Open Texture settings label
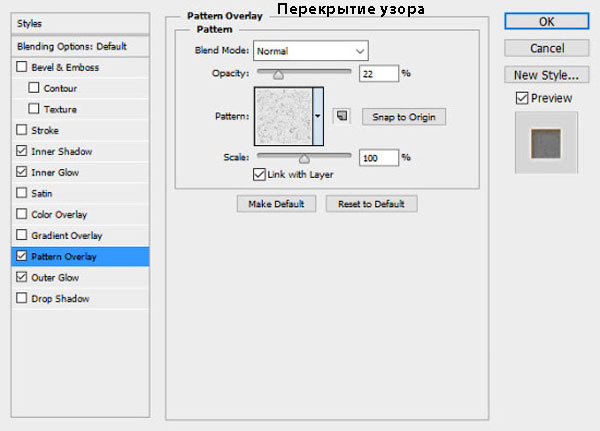Screen dimensions: 600x431 (x=60, y=109)
